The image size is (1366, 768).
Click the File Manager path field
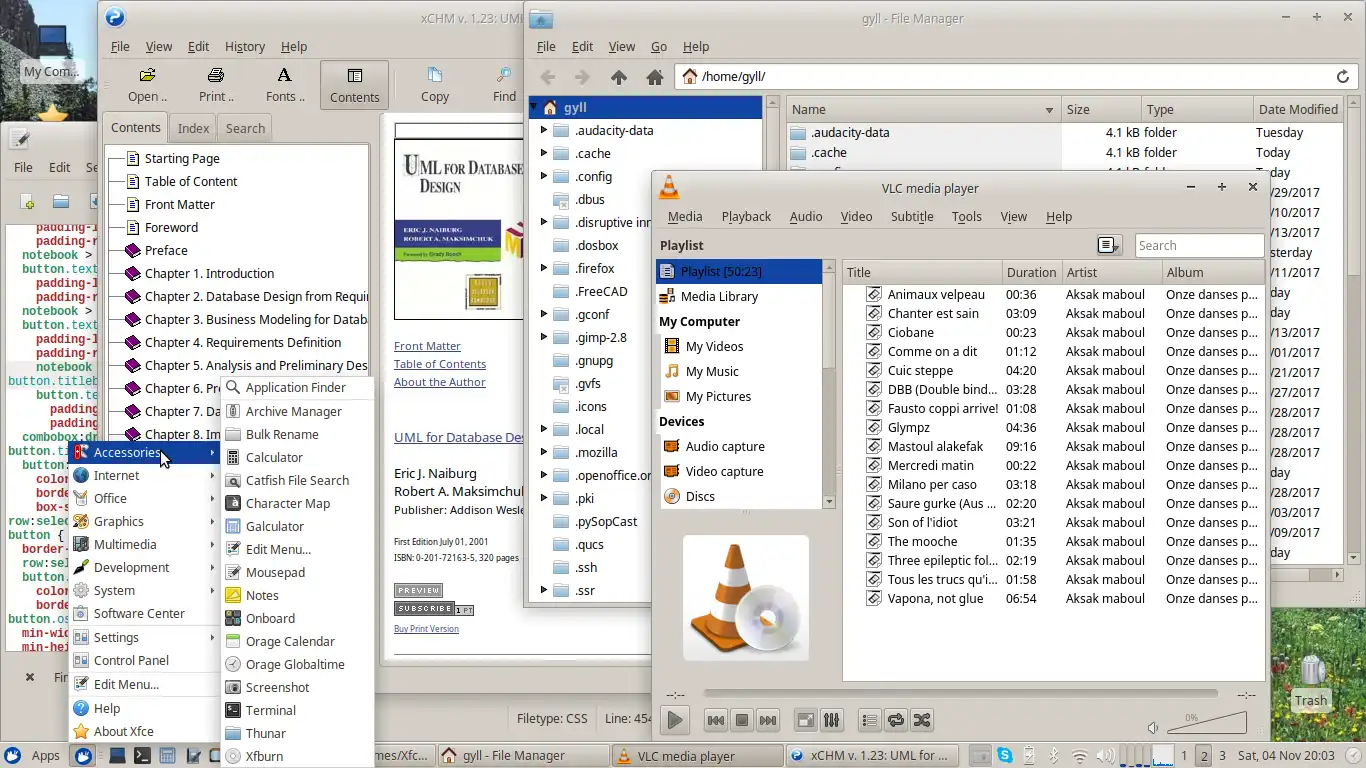[1017, 76]
